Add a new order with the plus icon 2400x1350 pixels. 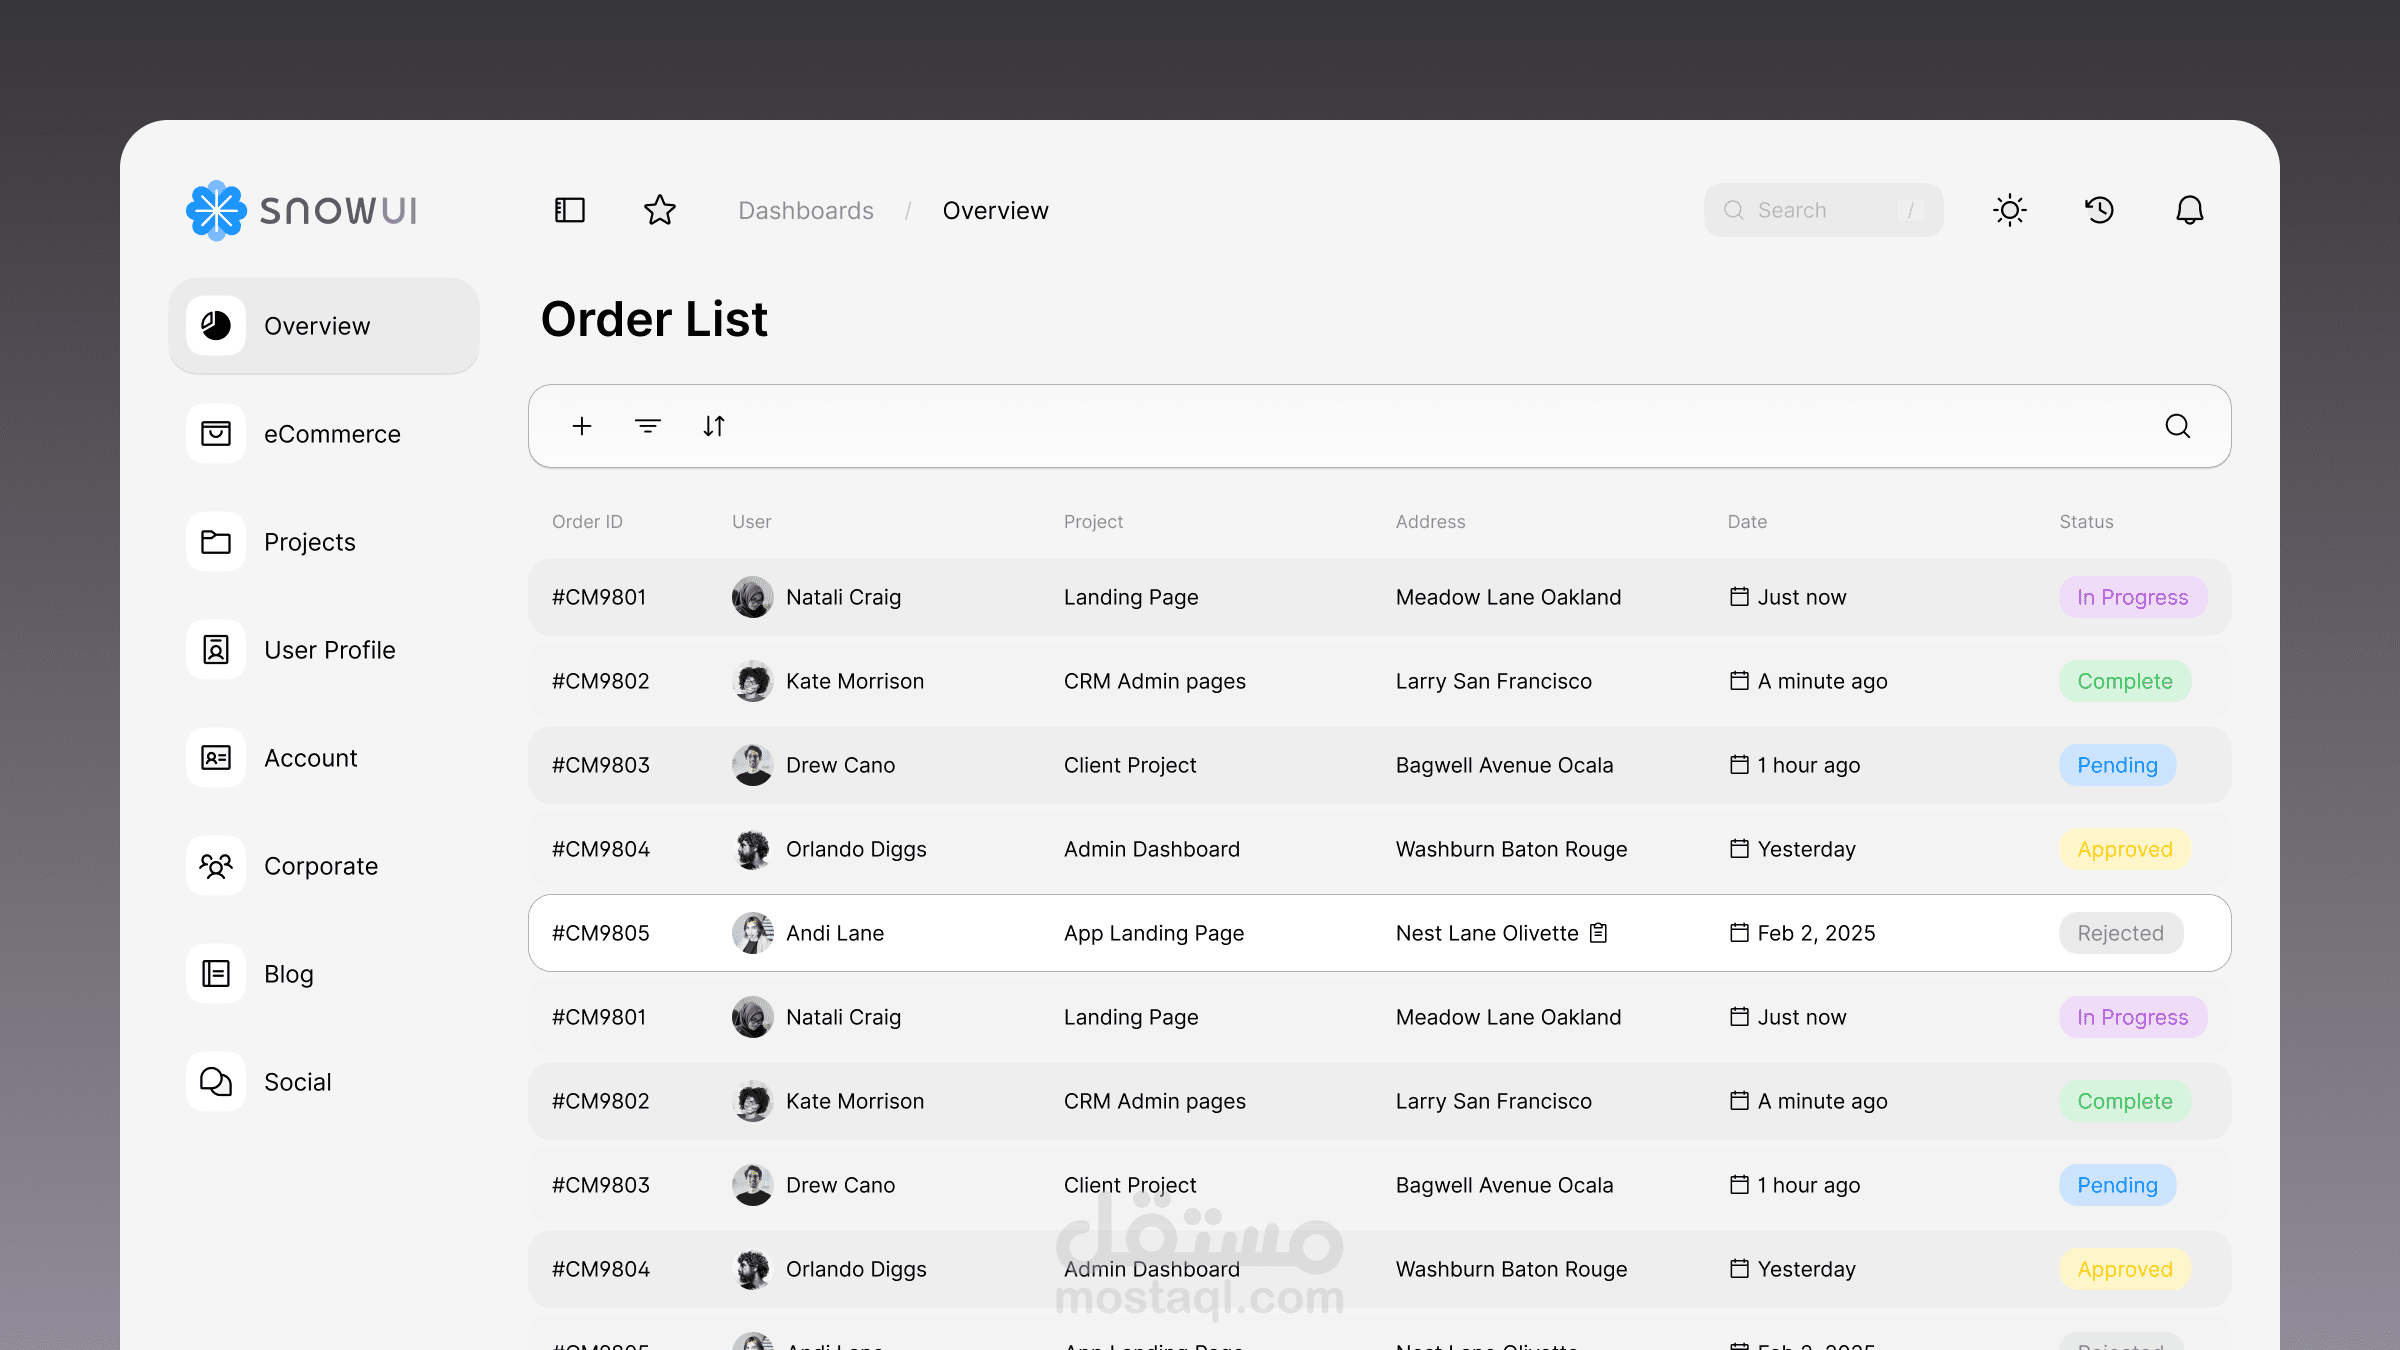point(582,426)
